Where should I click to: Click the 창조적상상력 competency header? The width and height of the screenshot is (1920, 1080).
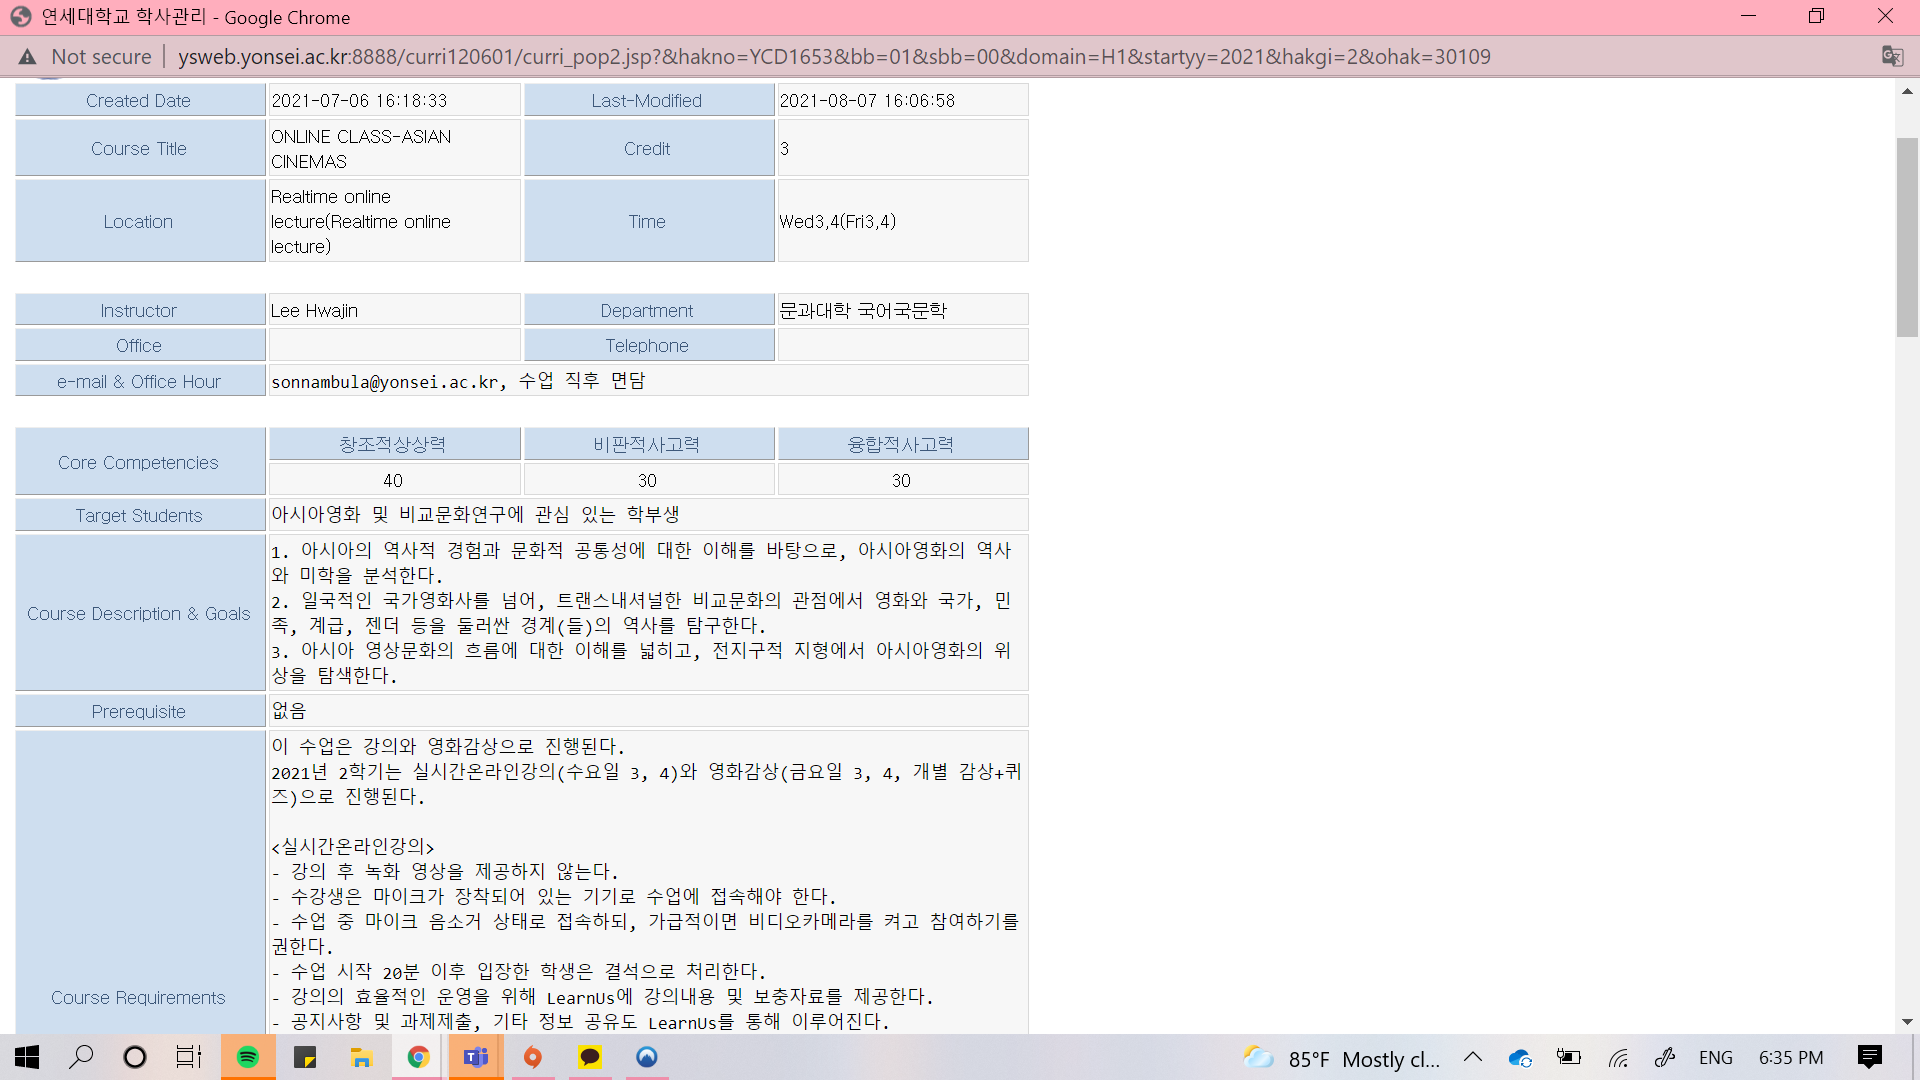tap(394, 445)
